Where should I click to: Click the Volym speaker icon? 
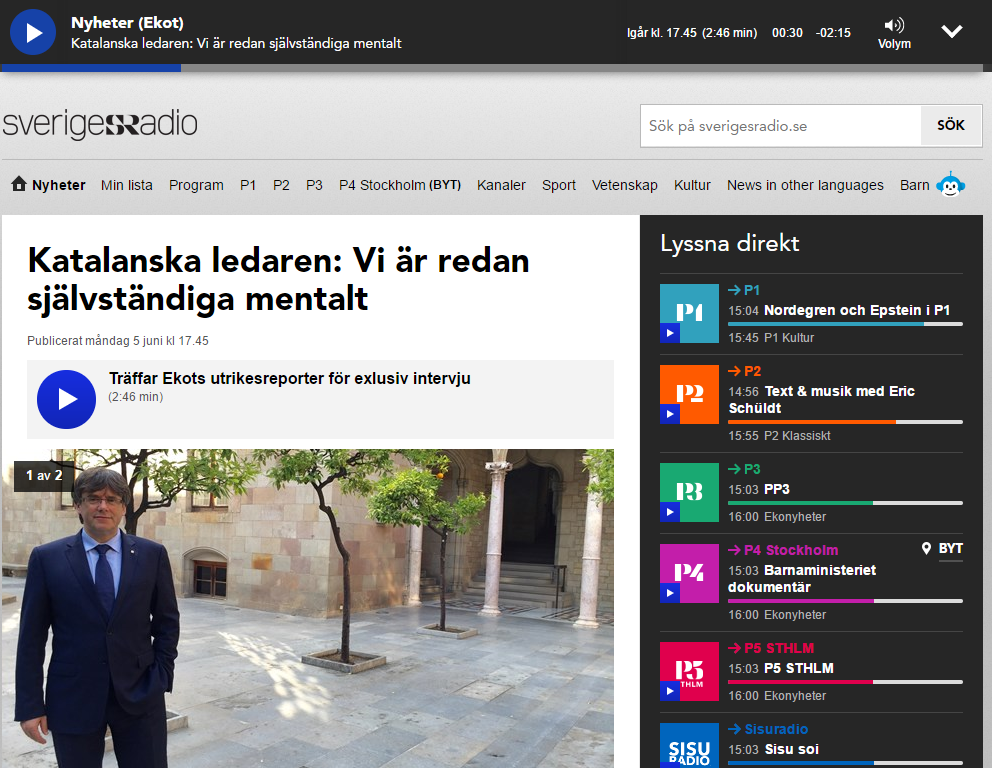894,25
